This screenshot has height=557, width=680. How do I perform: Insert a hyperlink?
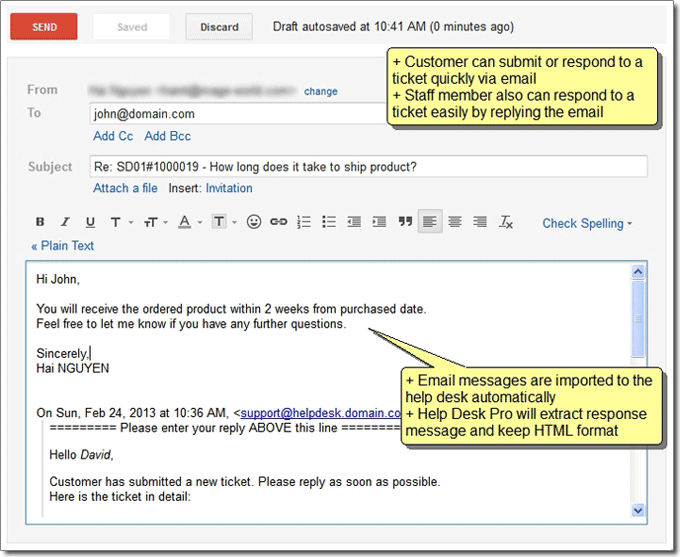click(x=278, y=222)
